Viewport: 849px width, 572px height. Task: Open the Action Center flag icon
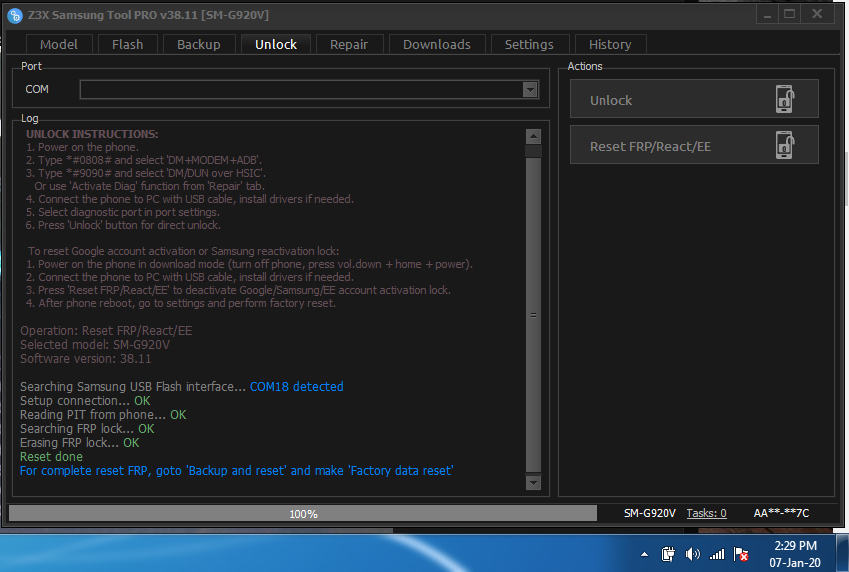pyautogui.click(x=741, y=554)
